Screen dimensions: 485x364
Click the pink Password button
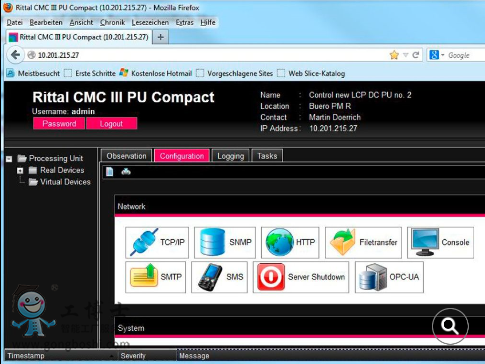click(59, 124)
